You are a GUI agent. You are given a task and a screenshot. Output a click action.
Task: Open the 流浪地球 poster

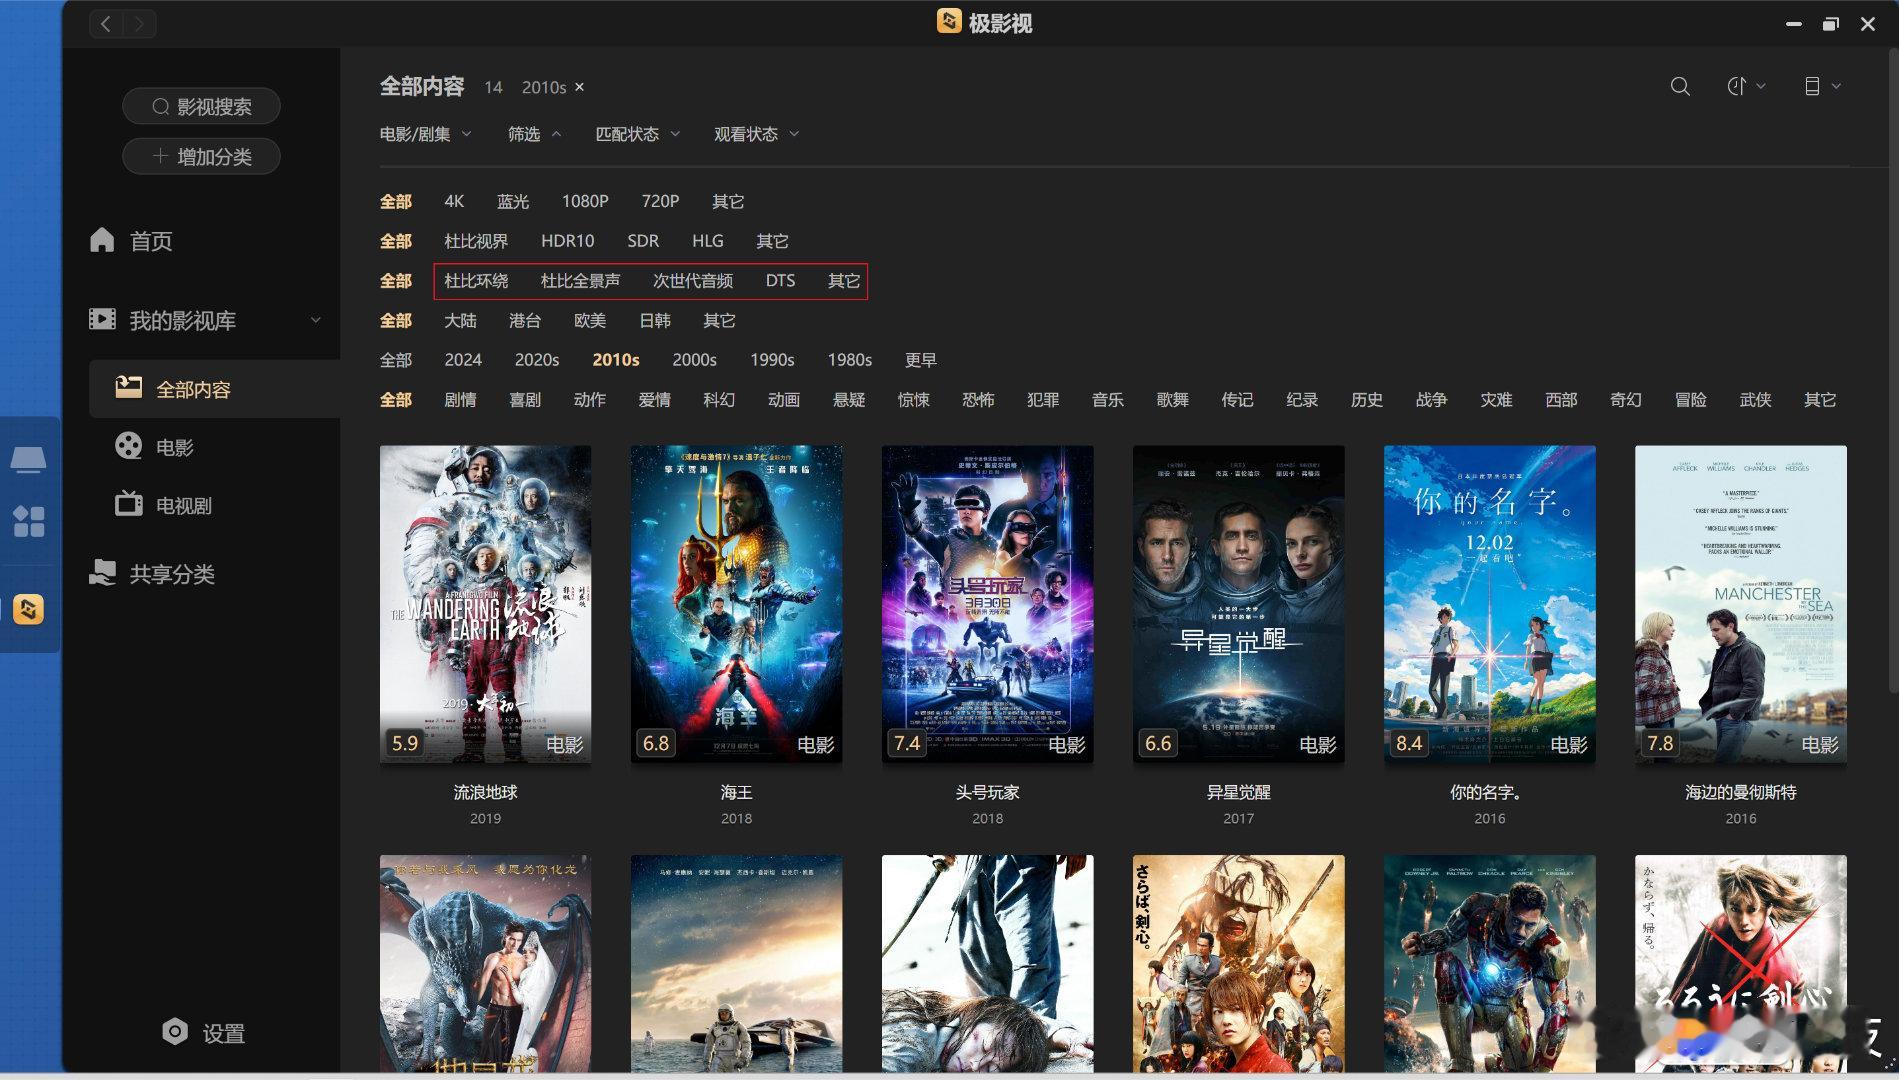(x=485, y=604)
